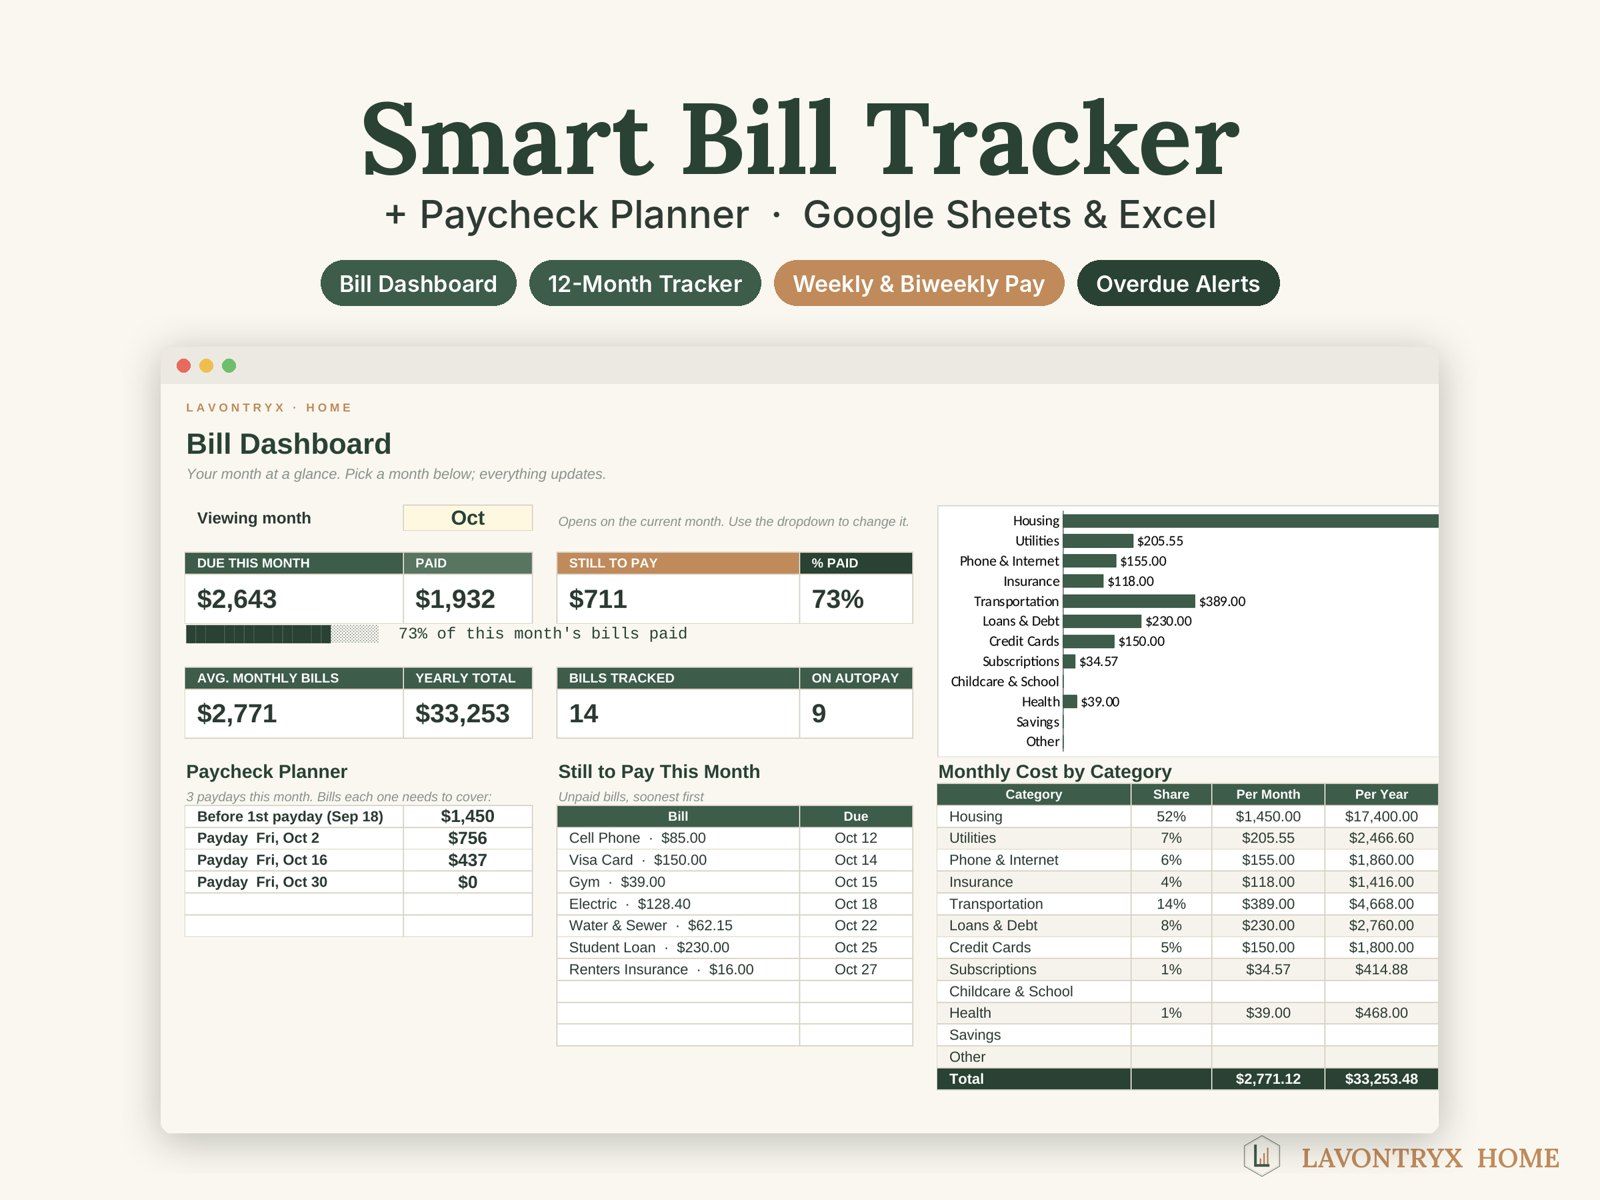The width and height of the screenshot is (1600, 1200).
Task: Click the Per Year column header
Action: click(1381, 794)
